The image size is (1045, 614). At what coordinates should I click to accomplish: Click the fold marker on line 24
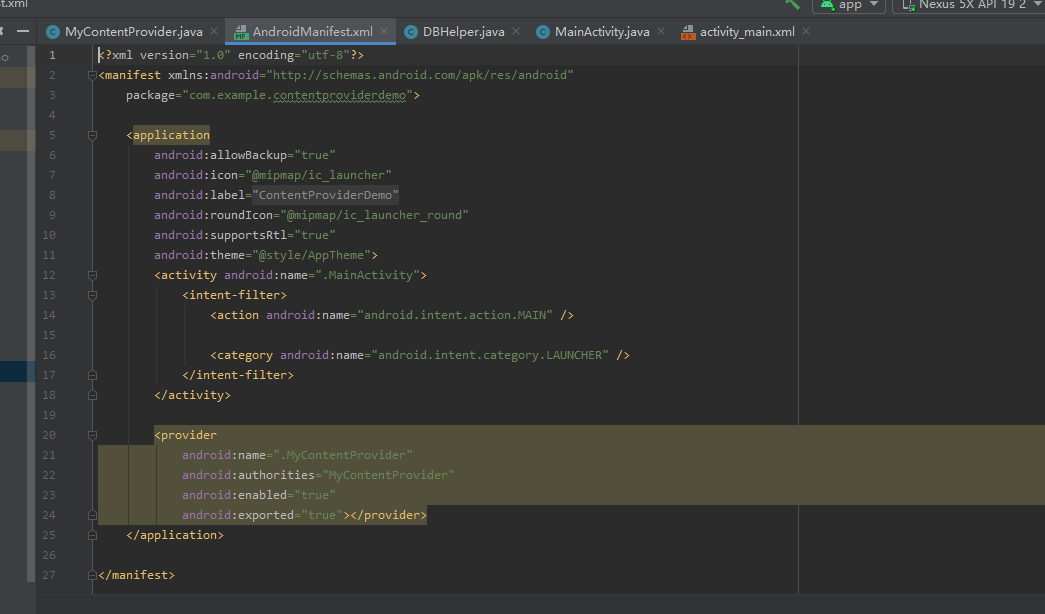(x=93, y=515)
